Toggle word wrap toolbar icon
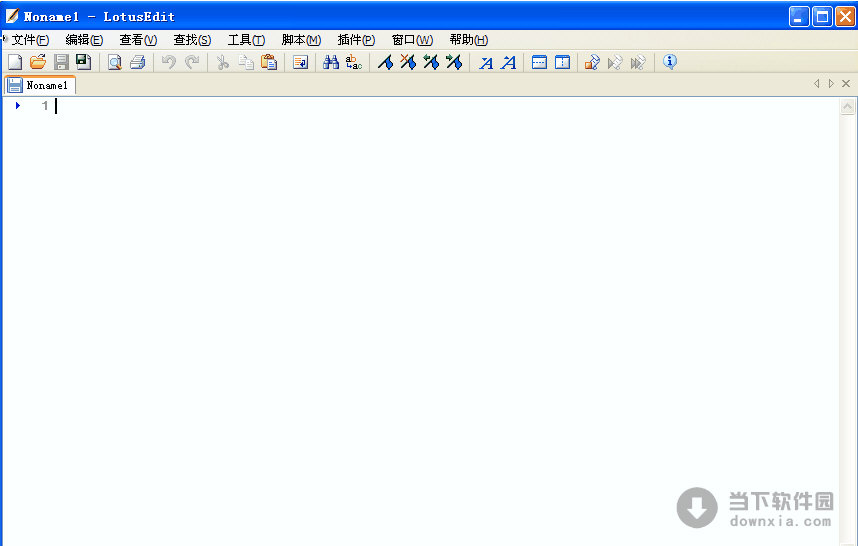Viewport: 858px width, 546px height. click(300, 62)
